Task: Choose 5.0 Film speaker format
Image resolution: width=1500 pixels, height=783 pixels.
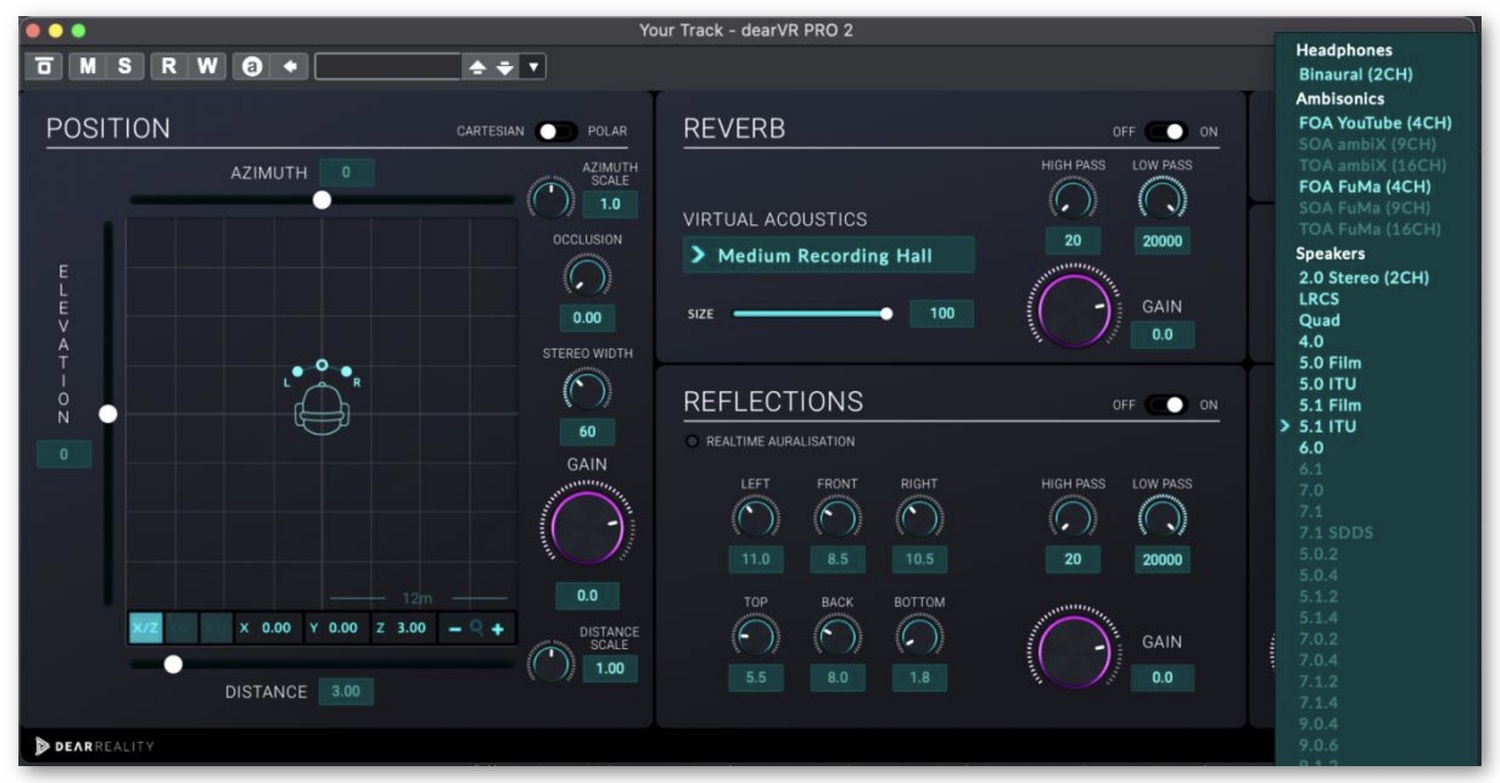Action: pyautogui.click(x=1330, y=362)
